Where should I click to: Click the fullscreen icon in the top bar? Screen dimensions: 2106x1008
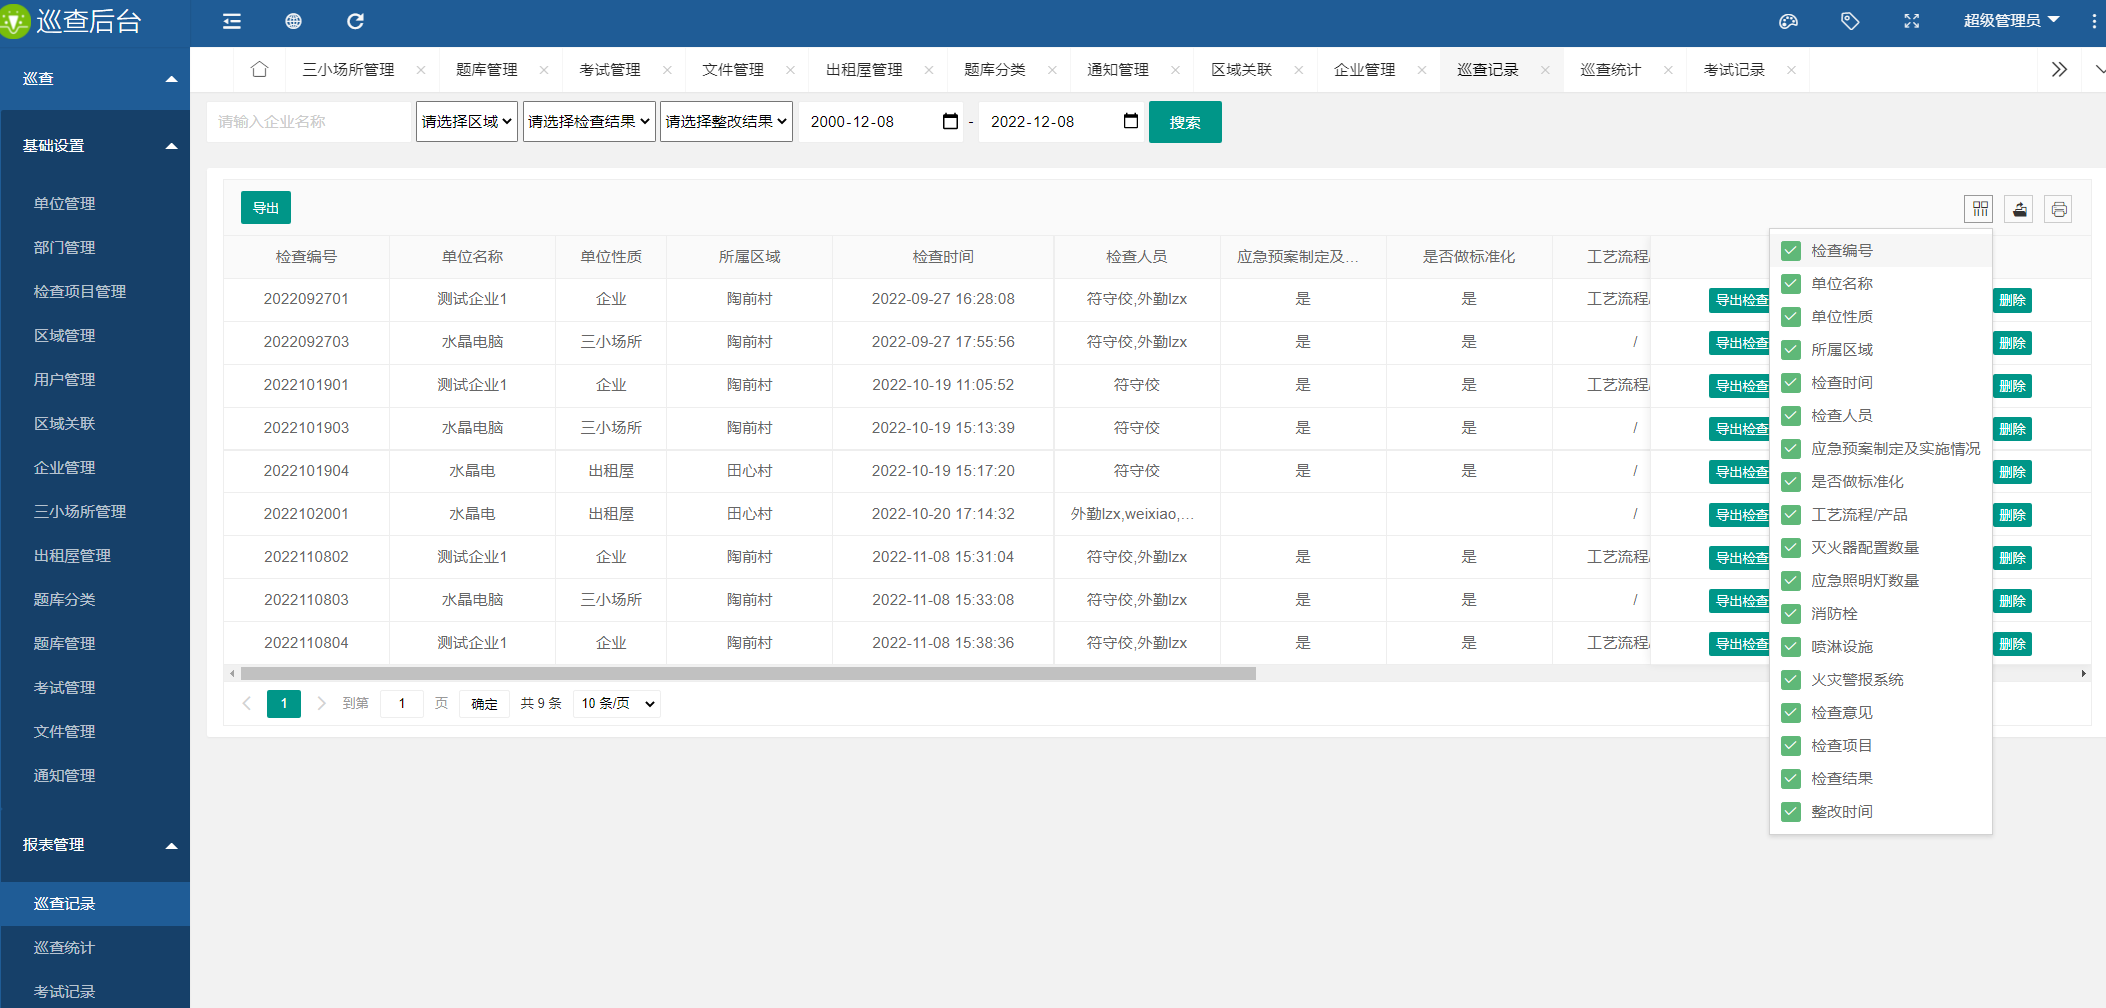point(1911,20)
